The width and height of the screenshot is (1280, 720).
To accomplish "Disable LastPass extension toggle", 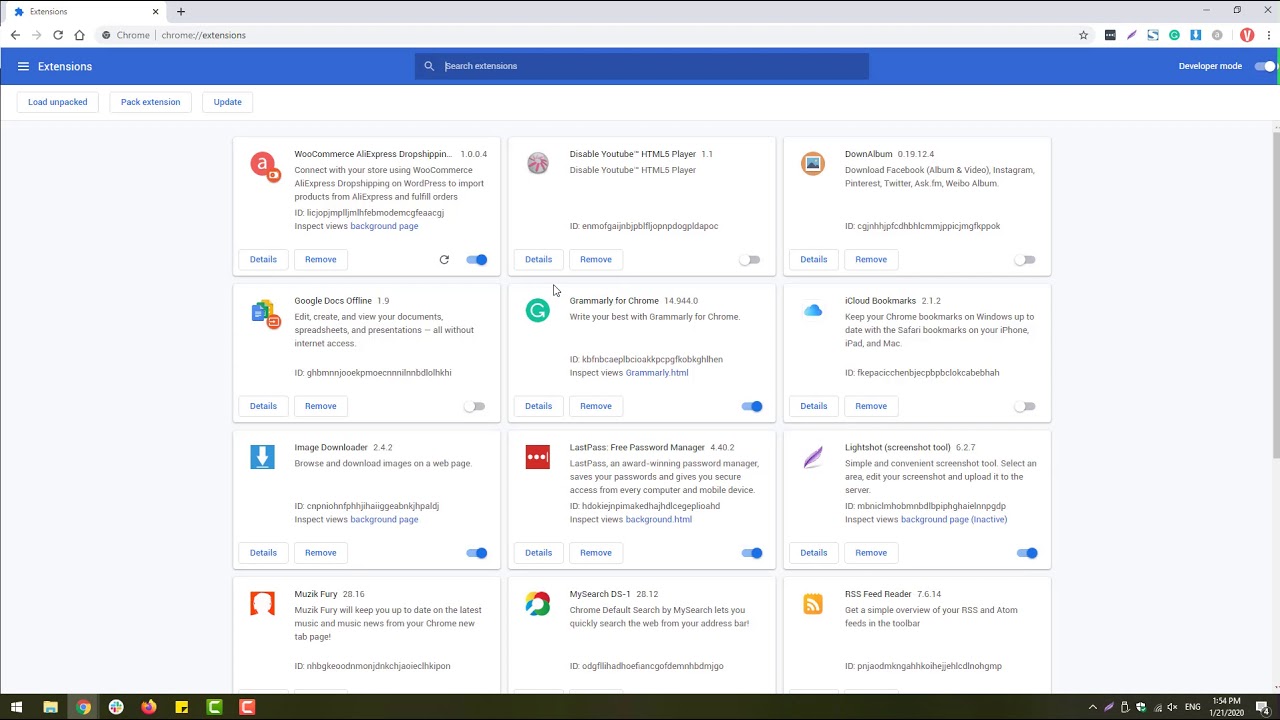I will pyautogui.click(x=752, y=553).
